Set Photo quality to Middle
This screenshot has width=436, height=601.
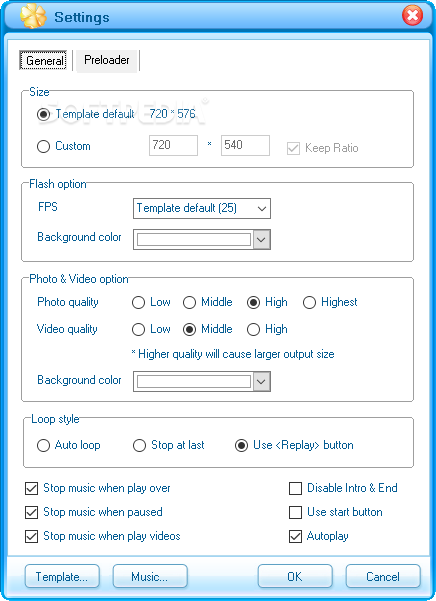tap(189, 303)
